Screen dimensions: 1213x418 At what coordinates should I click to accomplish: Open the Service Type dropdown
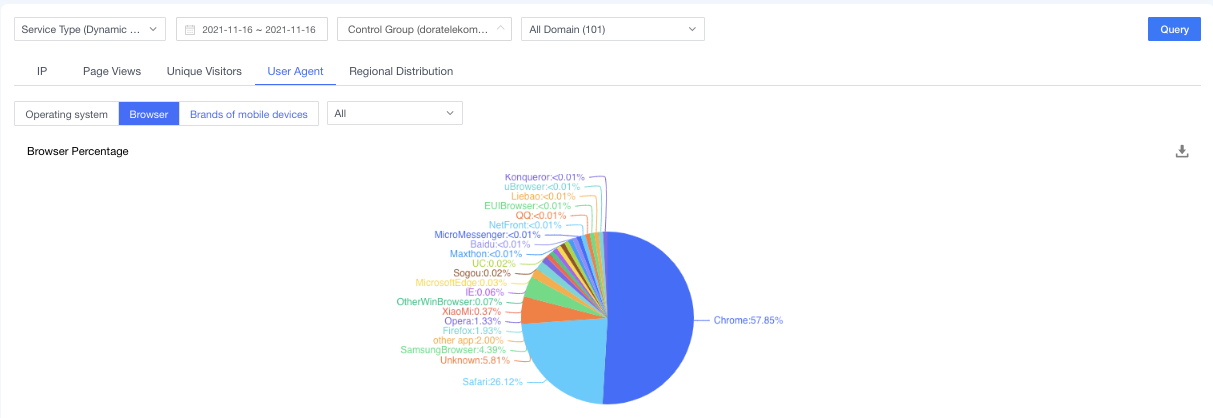89,30
